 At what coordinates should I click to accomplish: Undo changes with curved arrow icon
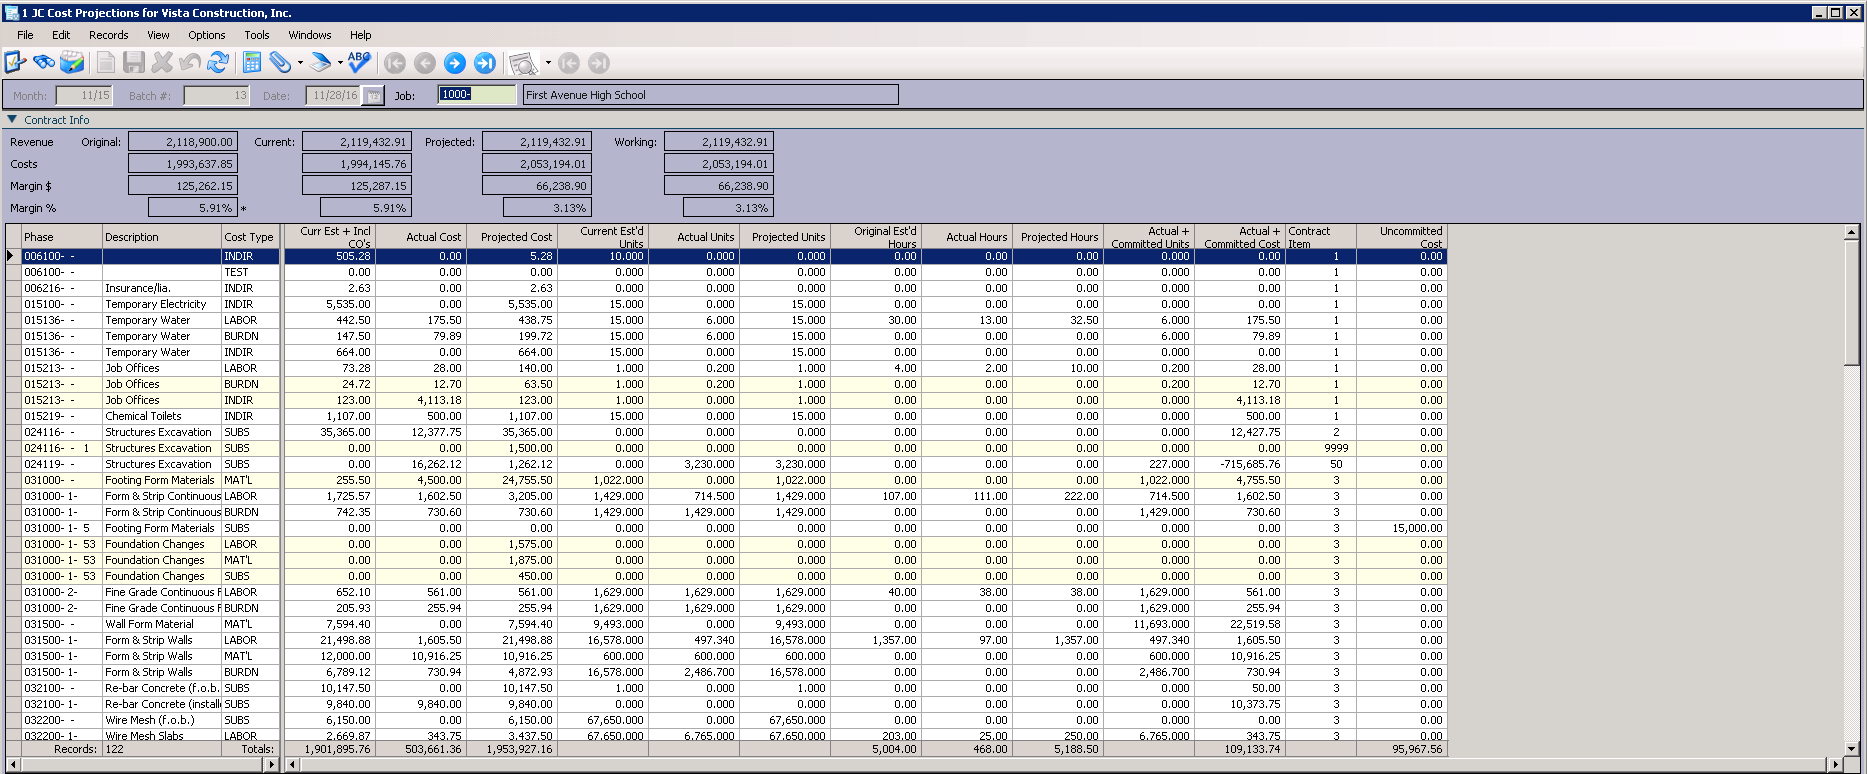coord(190,63)
